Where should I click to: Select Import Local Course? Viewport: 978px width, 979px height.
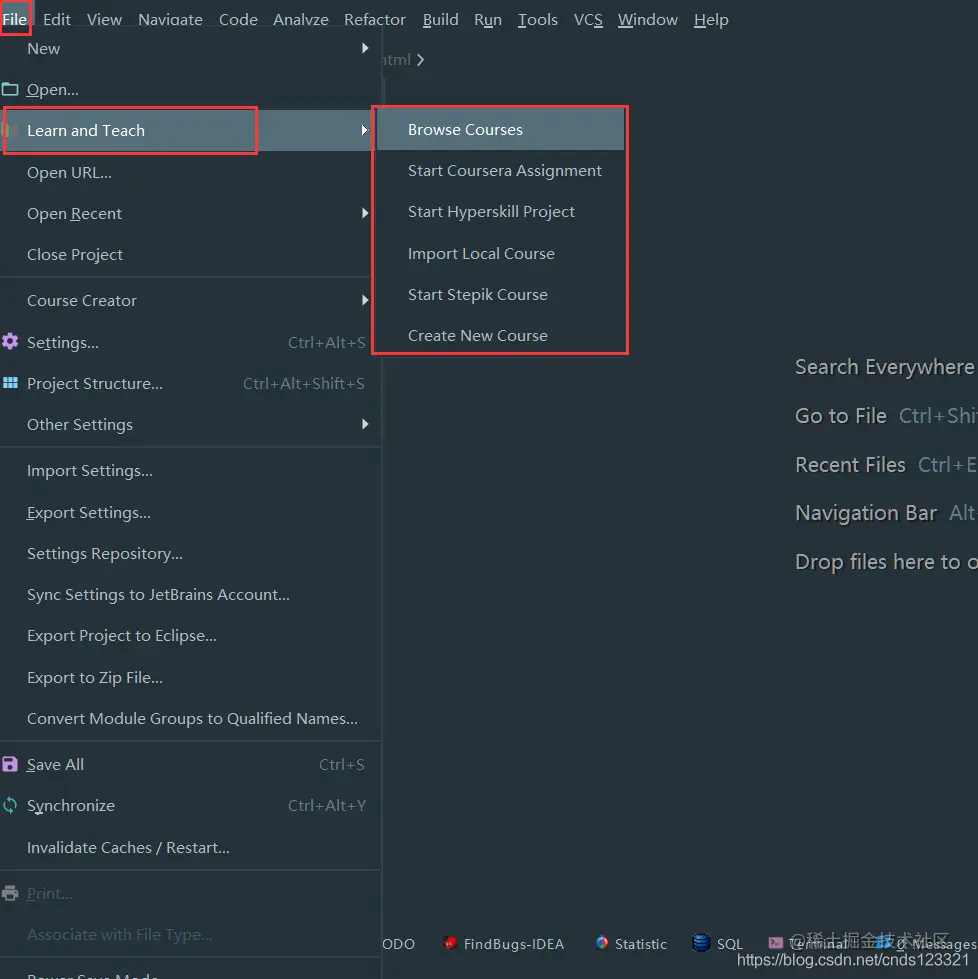click(x=500, y=253)
